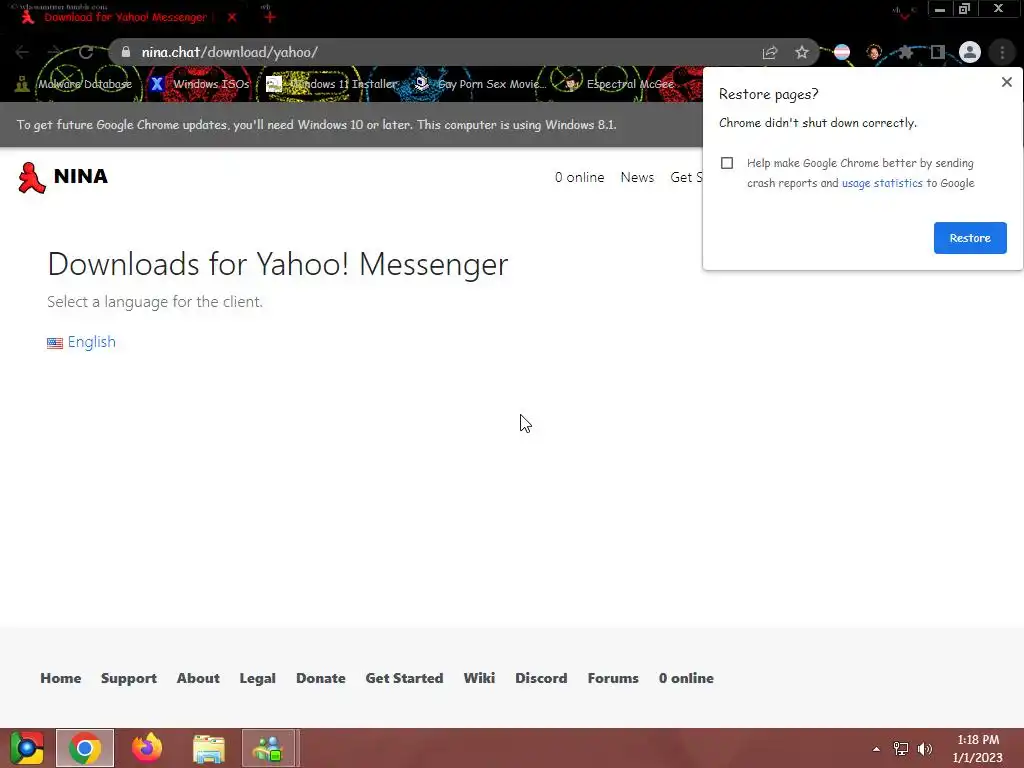This screenshot has height=768, width=1024.
Task: Launch Firefox from the taskbar
Action: click(147, 748)
